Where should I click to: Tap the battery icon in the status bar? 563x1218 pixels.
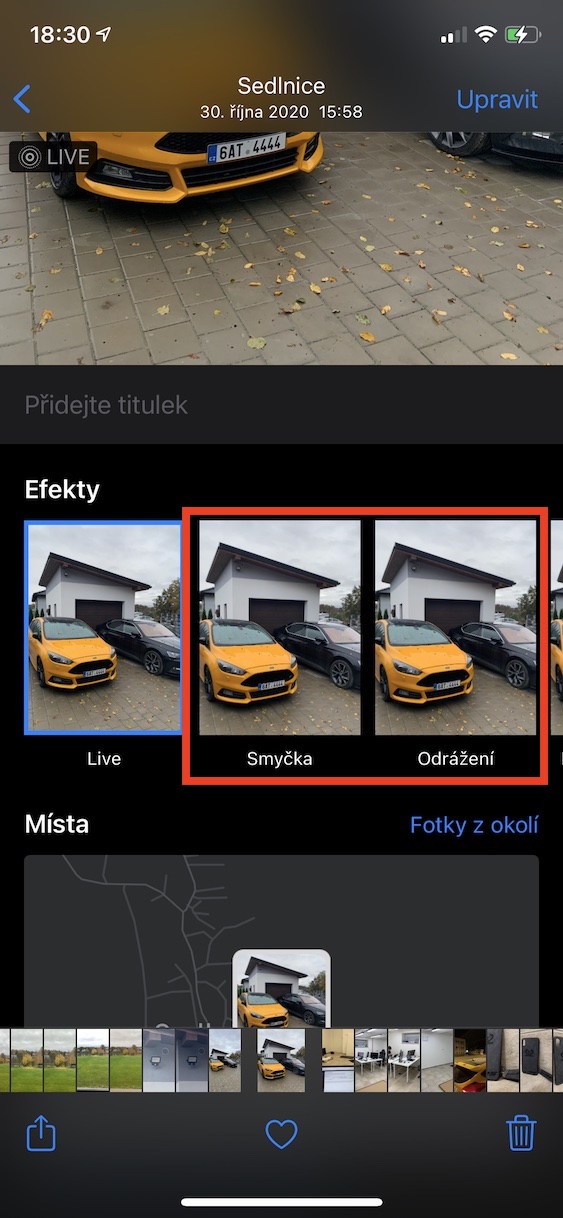tap(522, 36)
